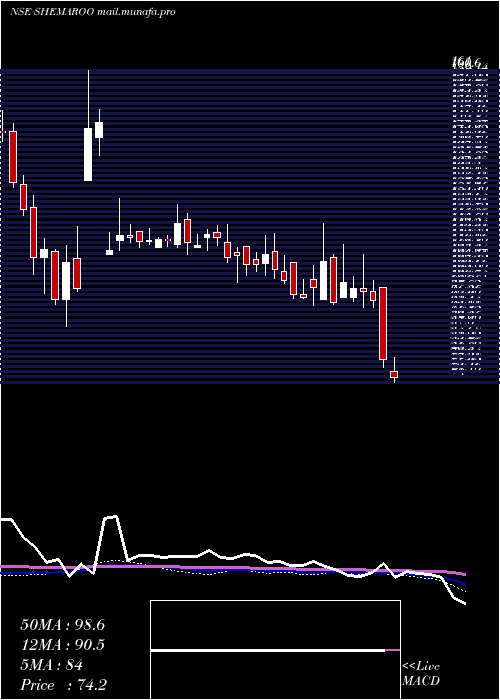This screenshot has height=700, width=500.
Task: Select the 12MA : 90.5 value
Action: pyautogui.click(x=62, y=645)
